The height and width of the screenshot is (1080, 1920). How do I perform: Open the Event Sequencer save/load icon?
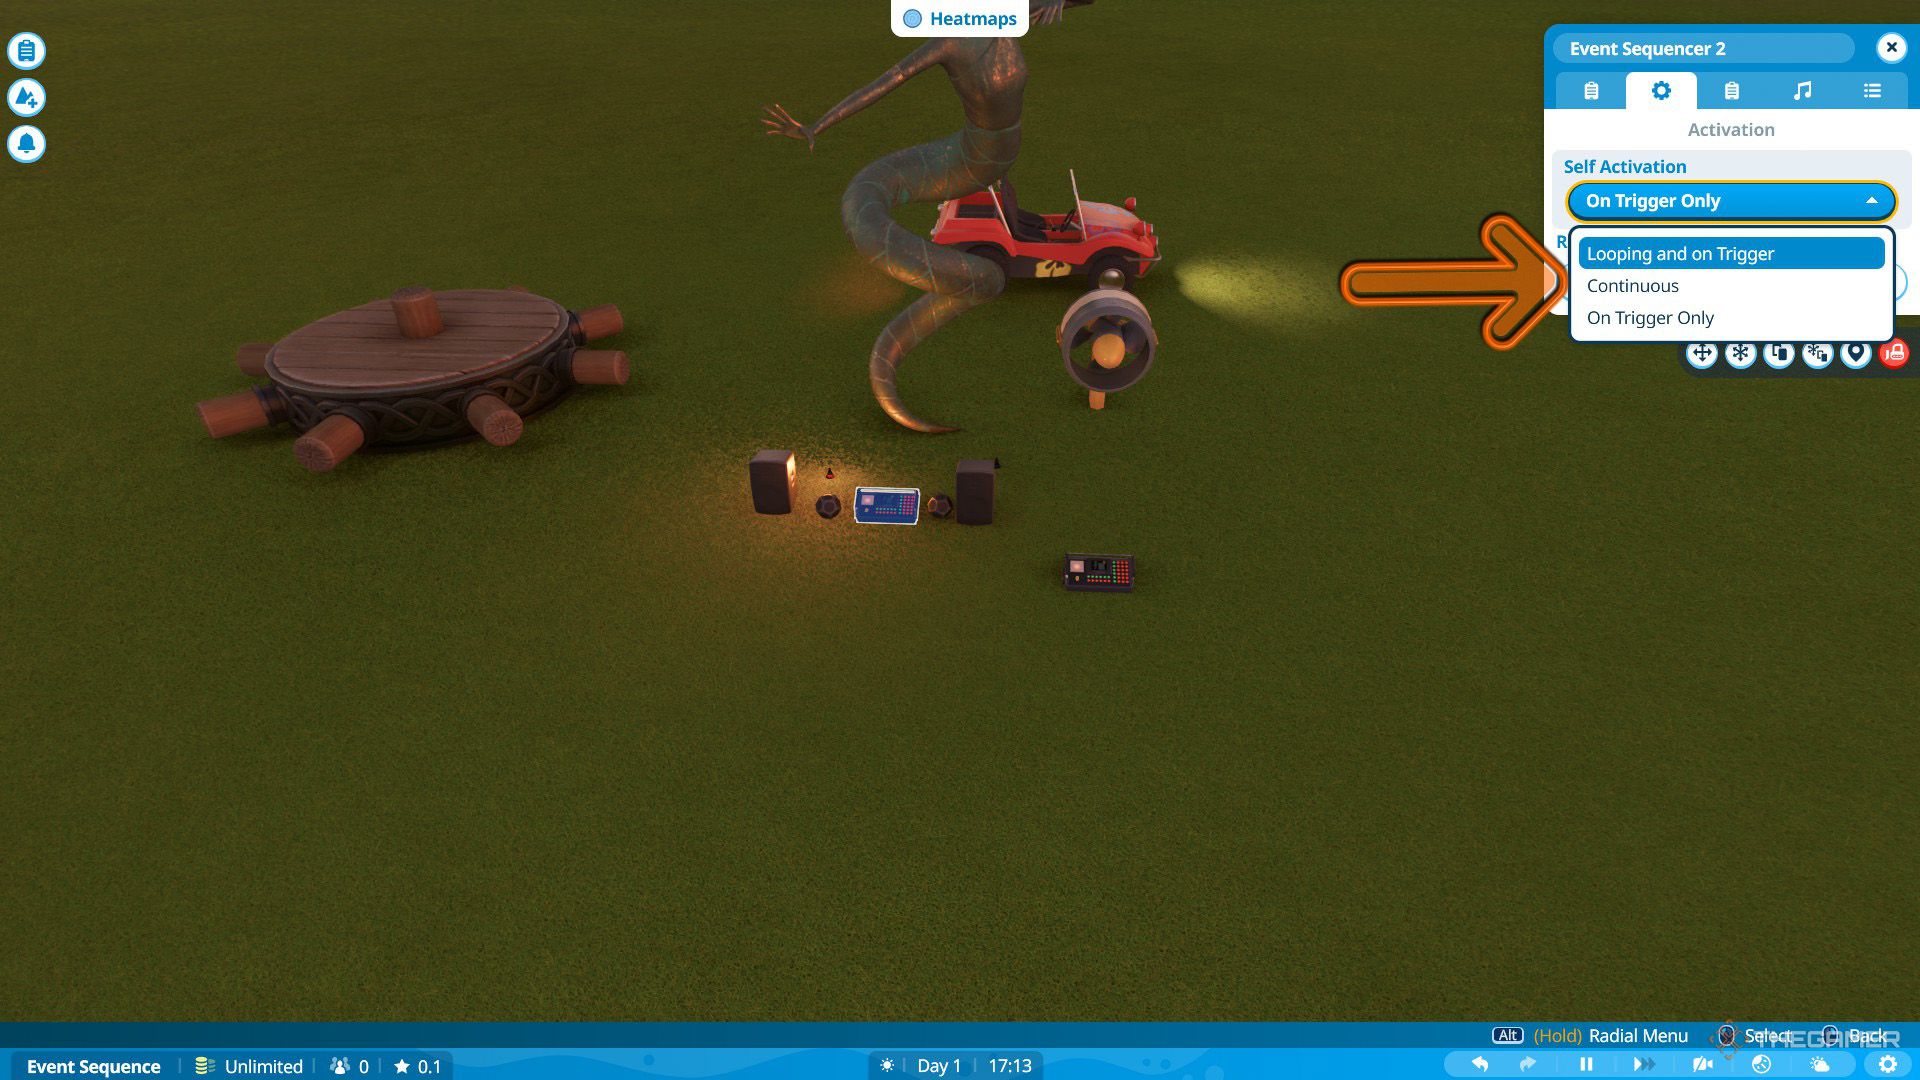point(1731,90)
